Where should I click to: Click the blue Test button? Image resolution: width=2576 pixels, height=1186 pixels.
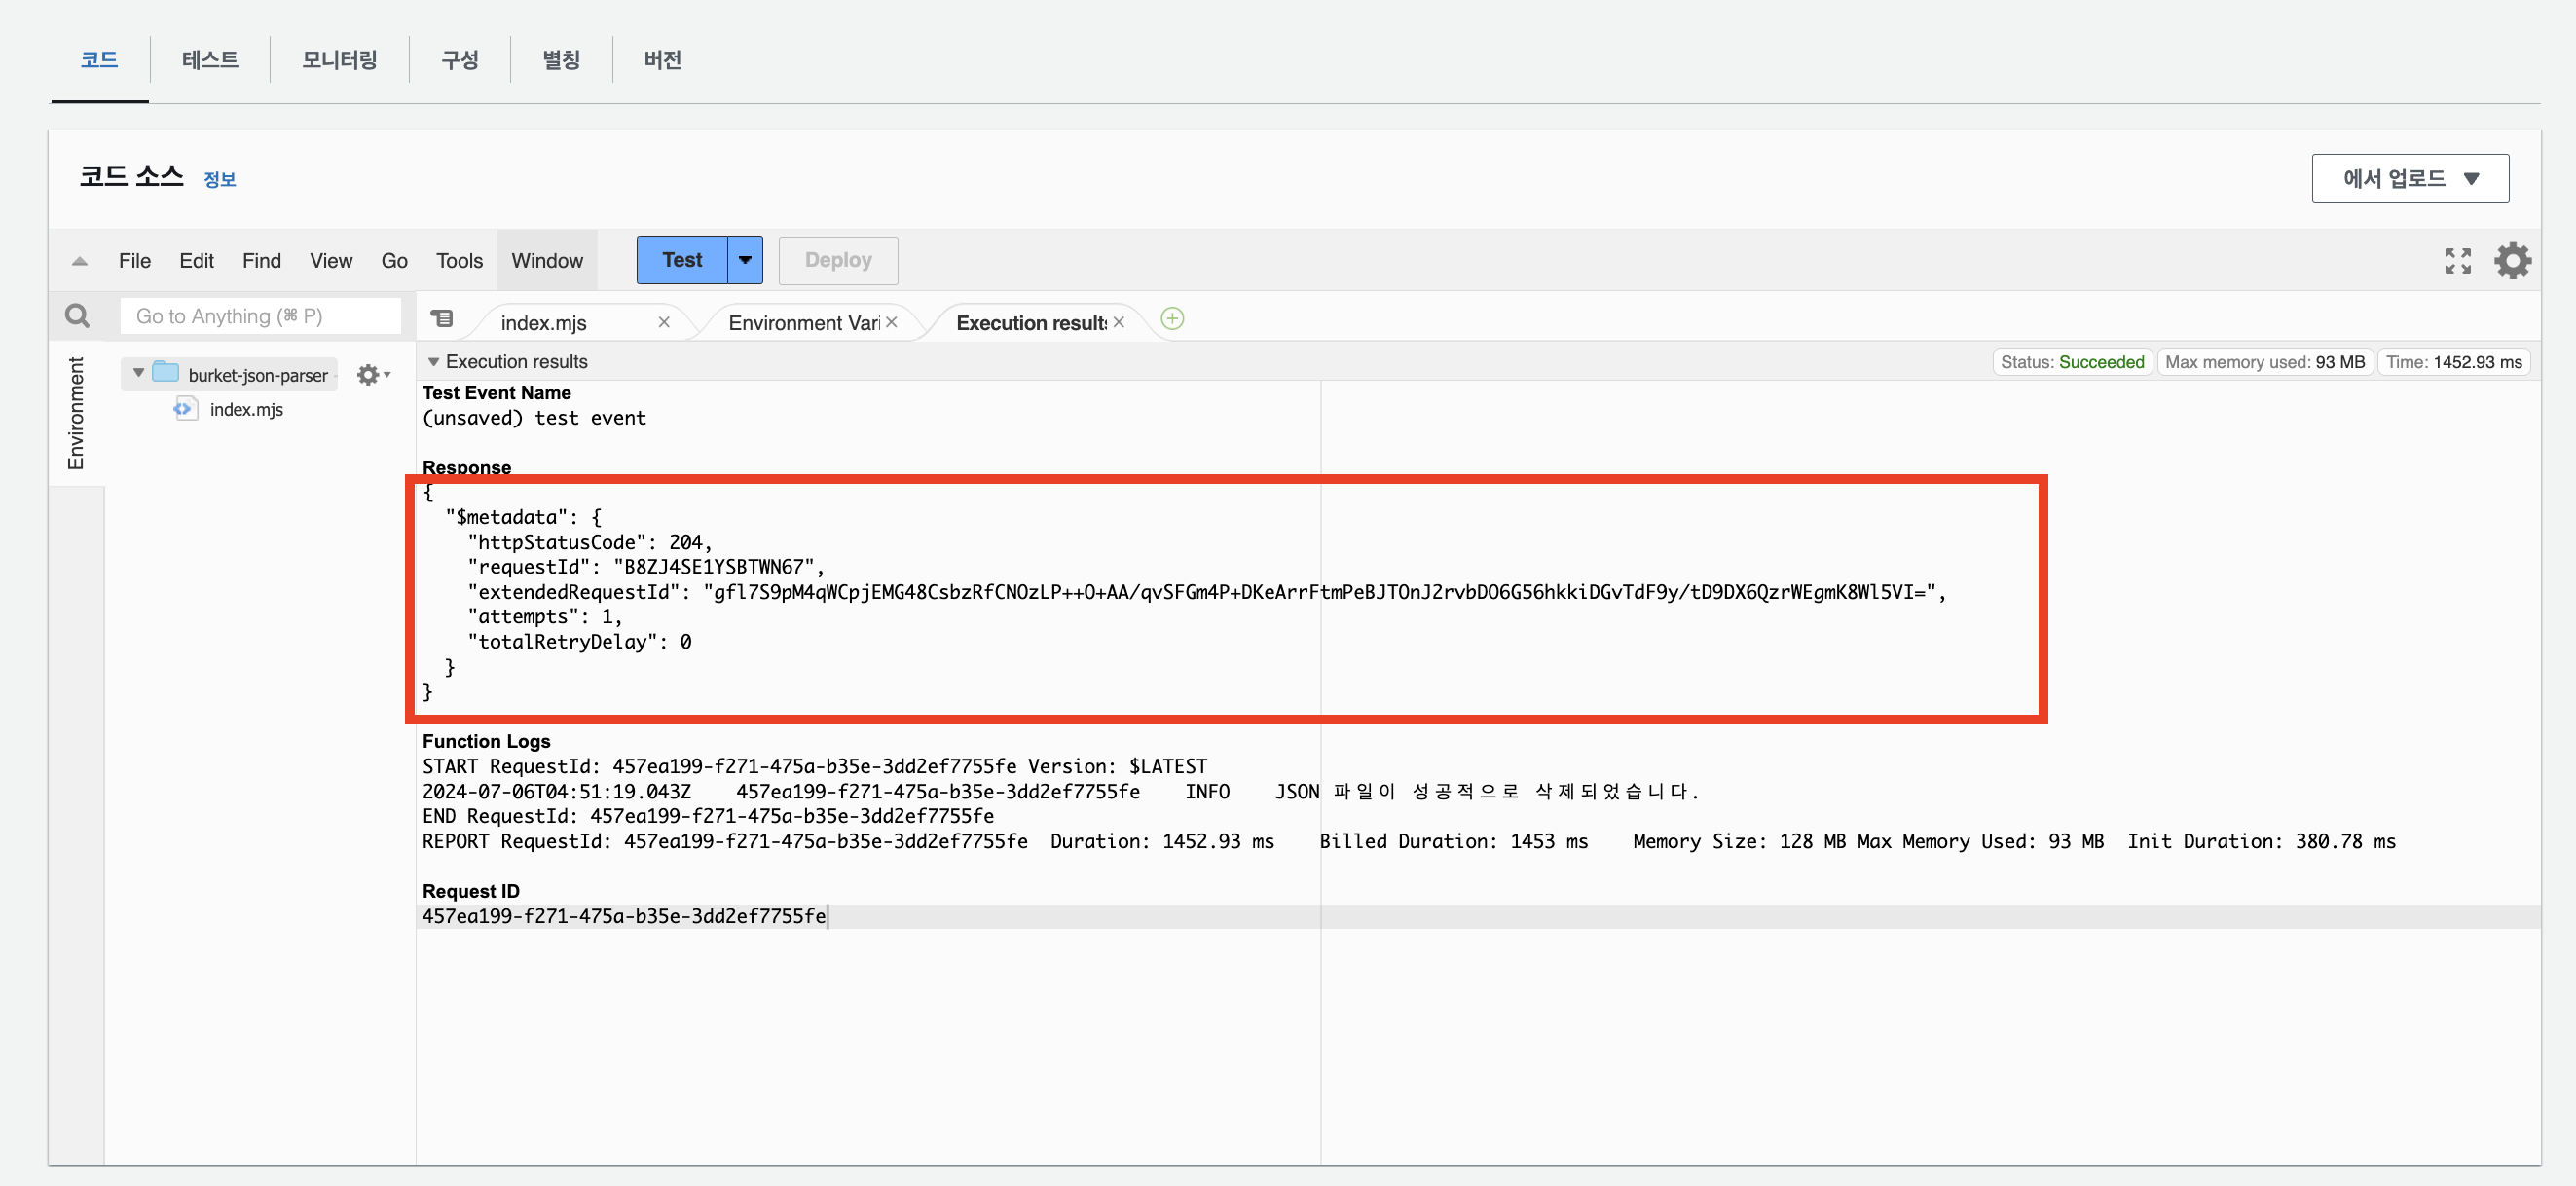(x=682, y=260)
